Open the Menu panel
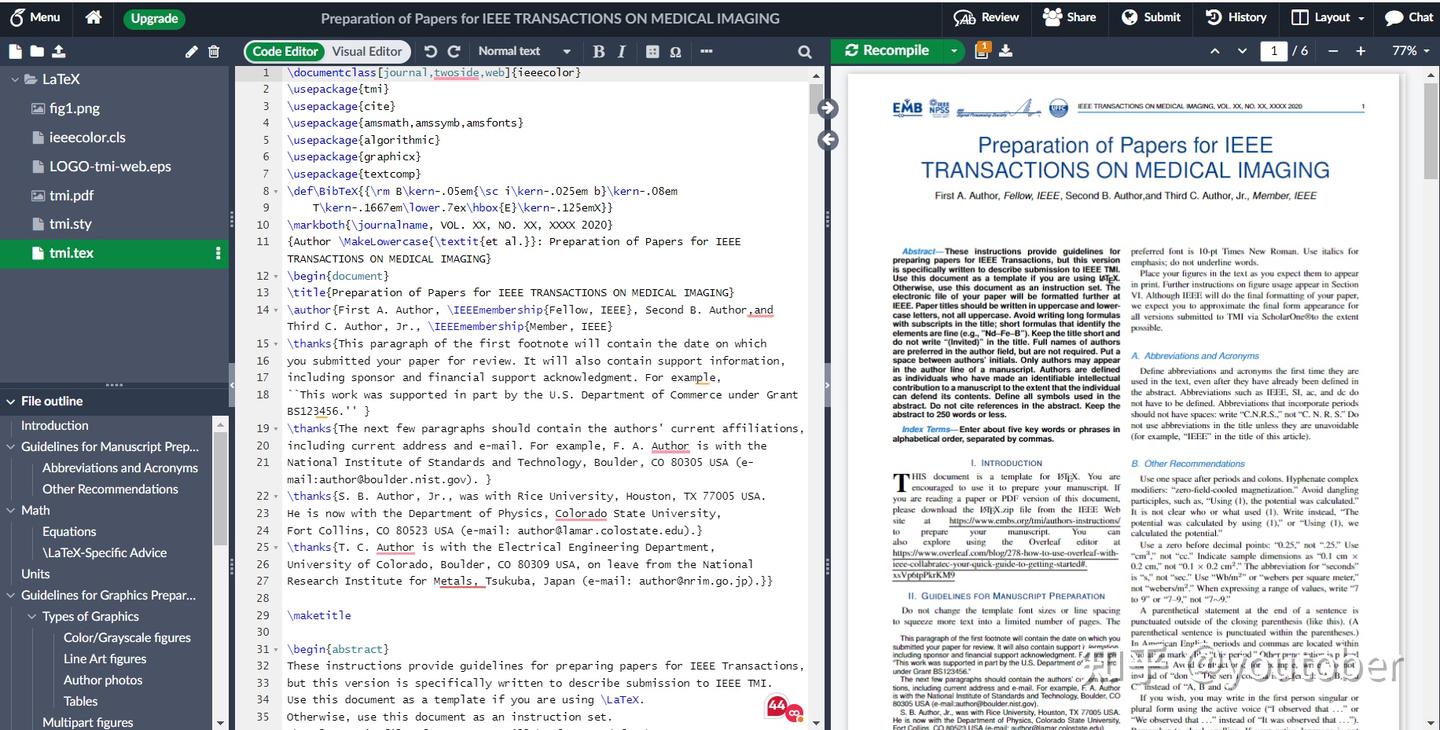1440x730 pixels. [x=35, y=17]
